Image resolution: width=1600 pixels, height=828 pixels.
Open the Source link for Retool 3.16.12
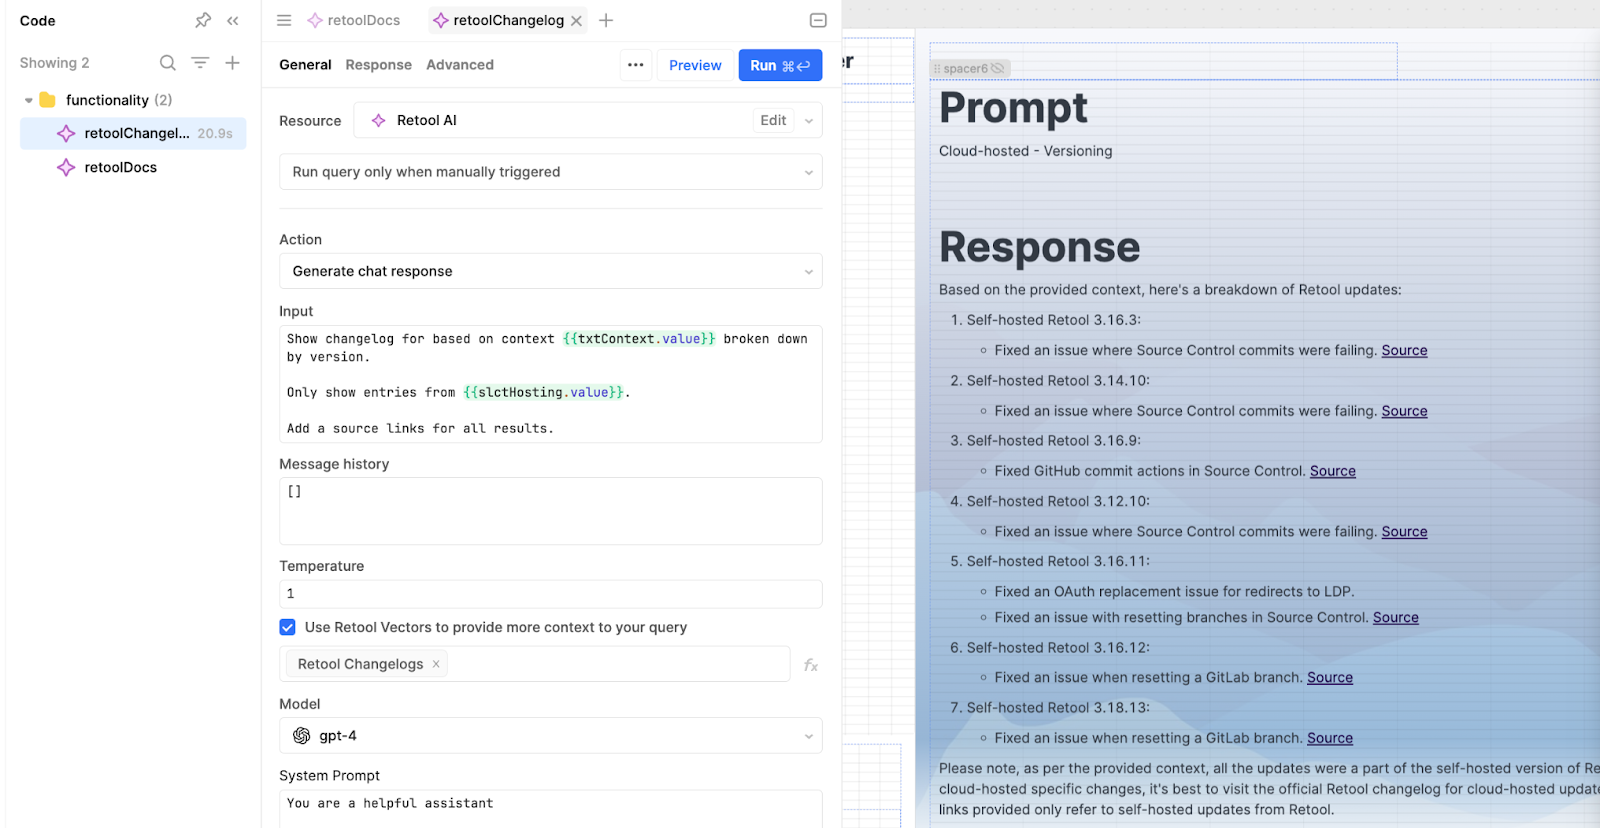pos(1330,678)
